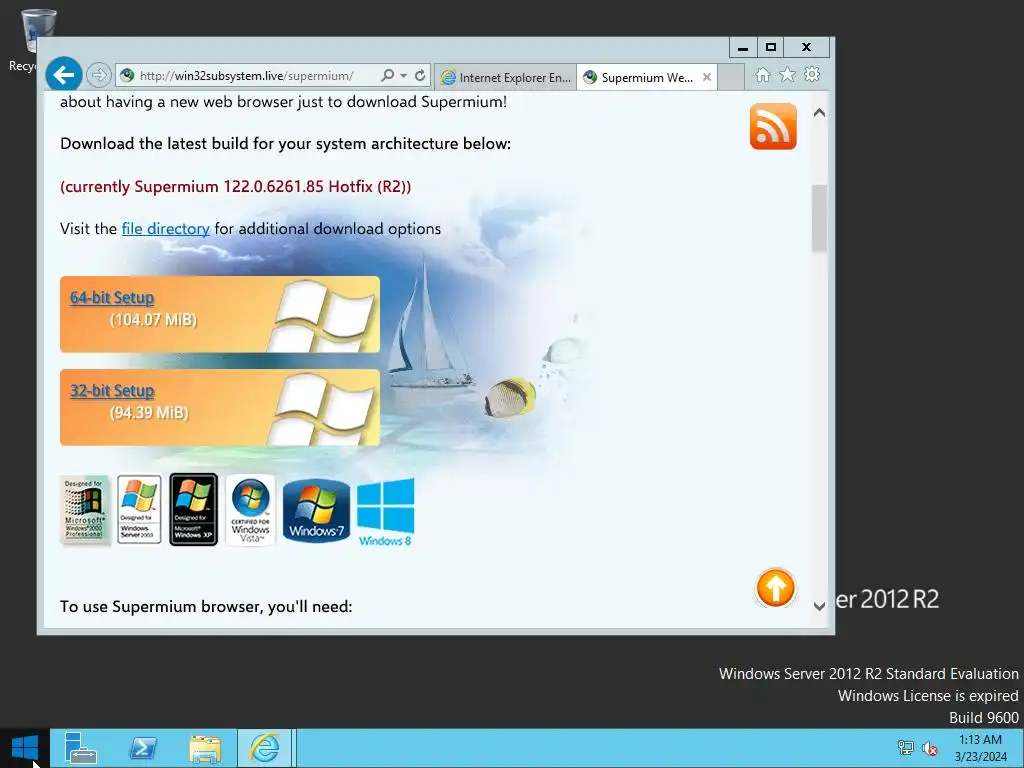Click the Windows 2000 Professional badge
This screenshot has height=768, width=1024.
[84, 509]
